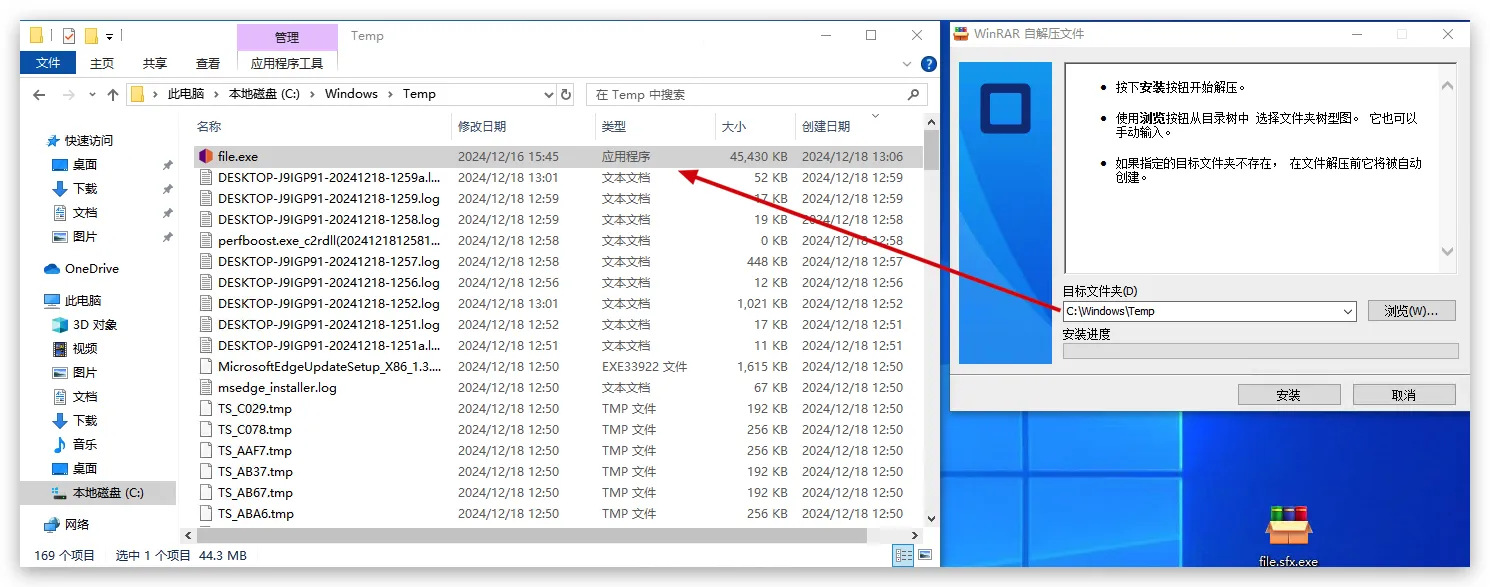
Task: Open the 查看 ribbon tab
Action: 207,63
